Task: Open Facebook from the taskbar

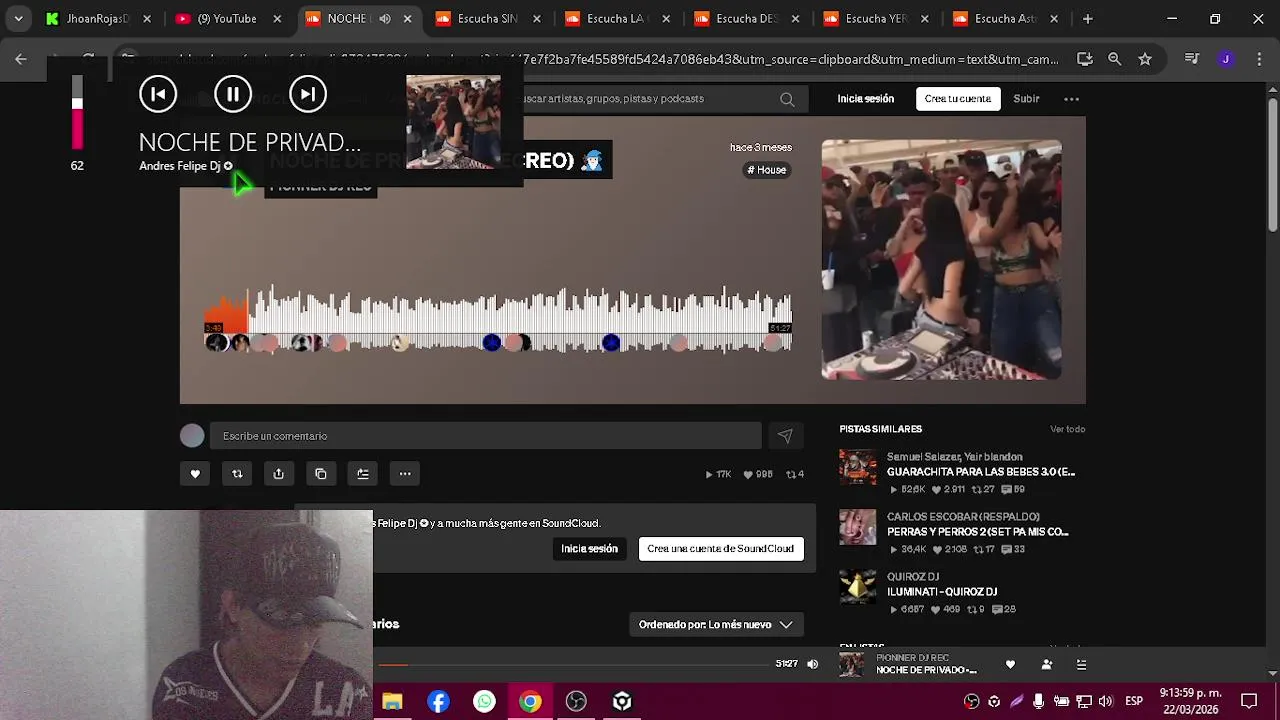Action: coord(439,702)
